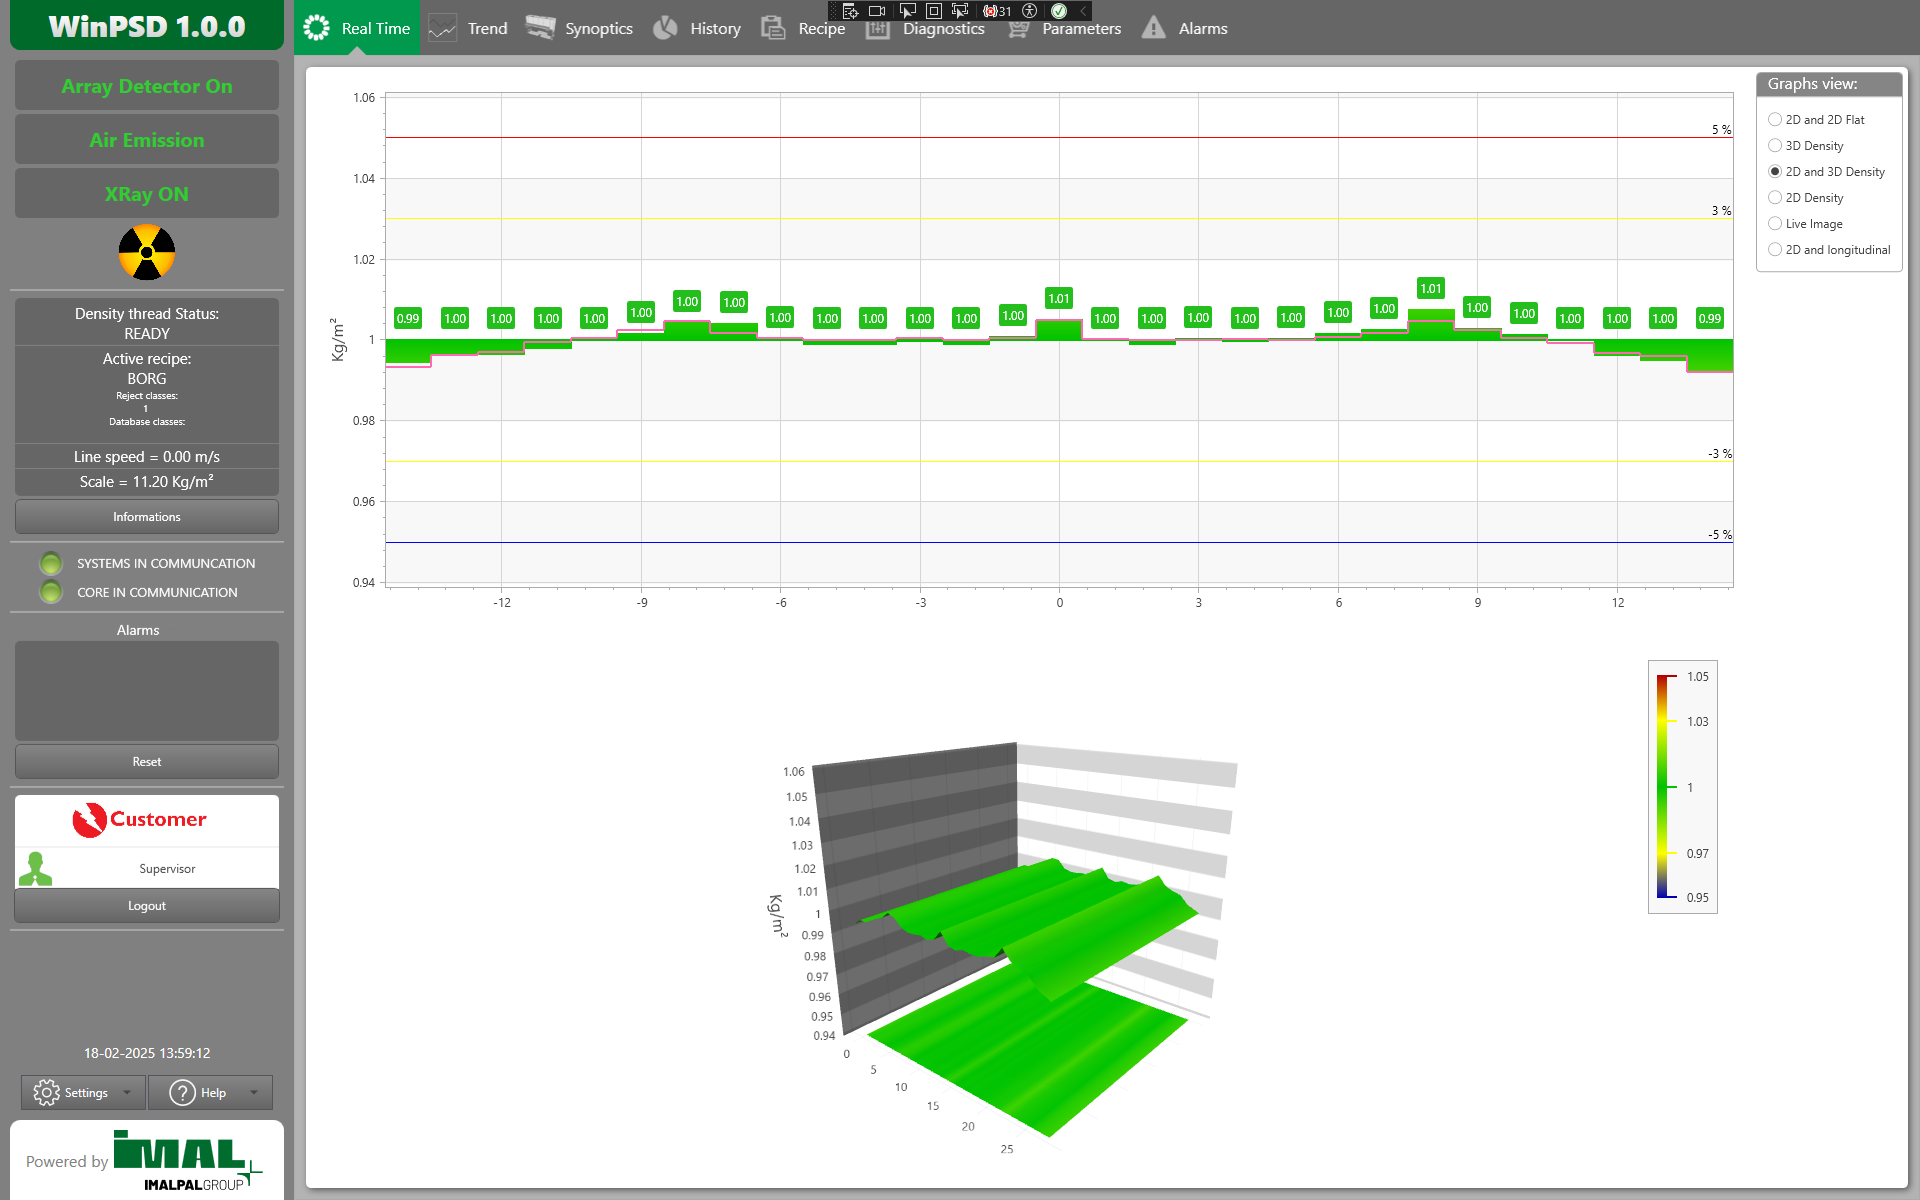1920x1200 pixels.
Task: Click the density color scale legend
Action: click(x=1682, y=787)
